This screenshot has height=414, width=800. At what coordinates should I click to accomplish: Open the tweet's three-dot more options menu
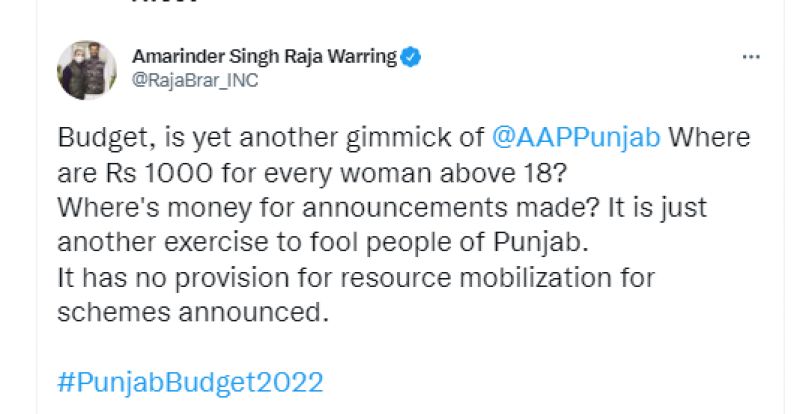[x=751, y=58]
